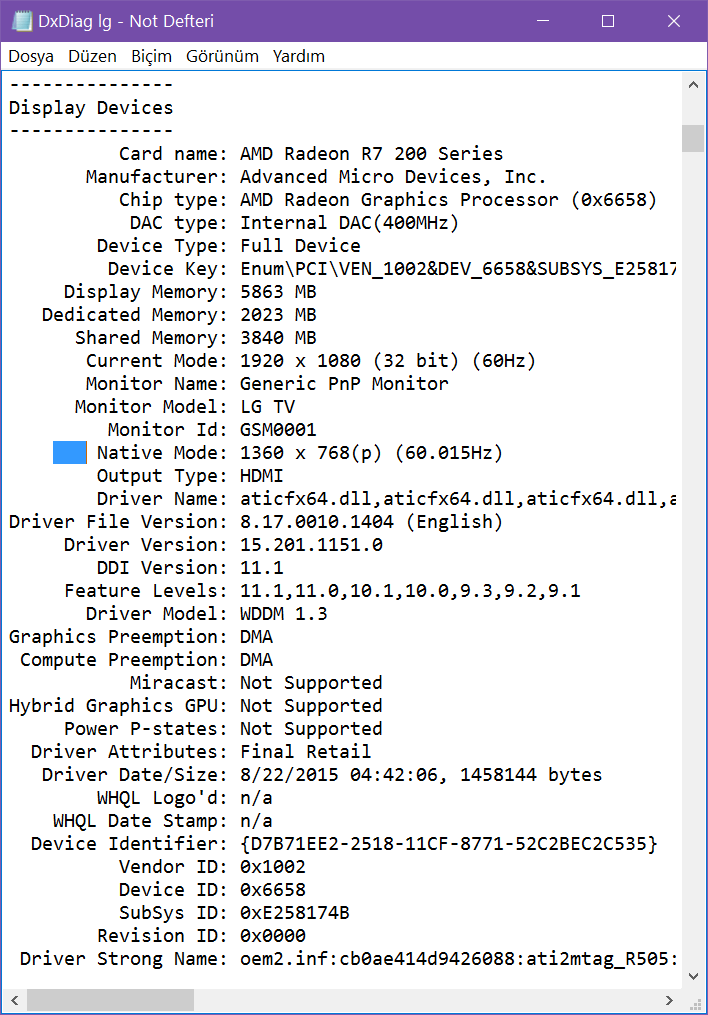Click the Notepad app icon in title bar
The height and width of the screenshot is (1015, 708).
click(x=20, y=21)
